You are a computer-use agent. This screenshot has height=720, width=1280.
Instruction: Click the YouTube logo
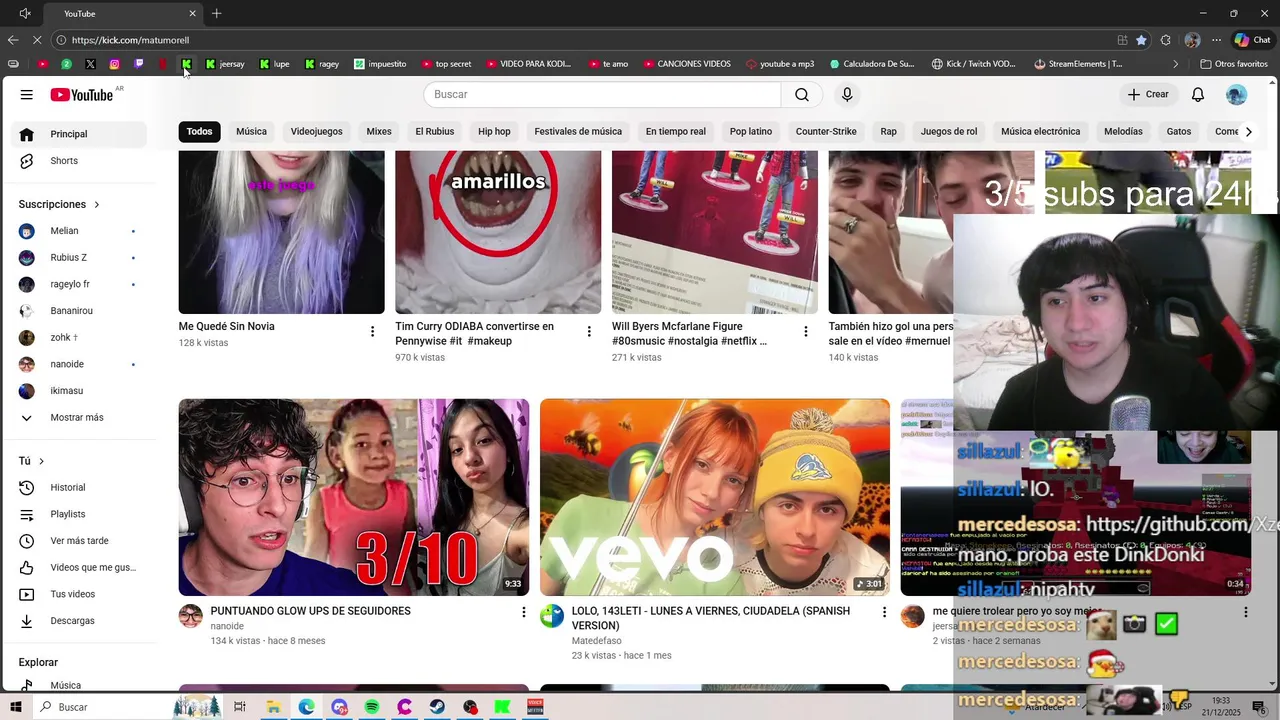pyautogui.click(x=82, y=94)
